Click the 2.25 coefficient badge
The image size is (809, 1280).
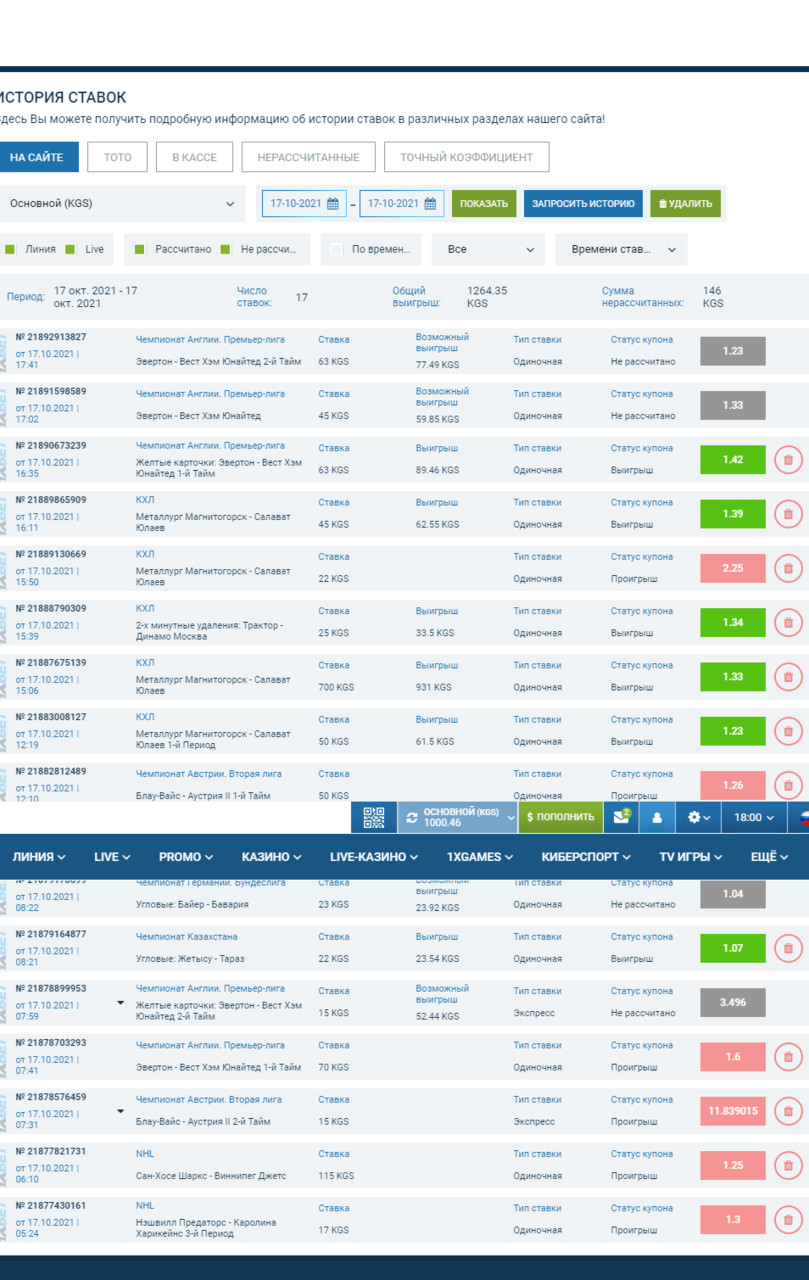point(733,568)
